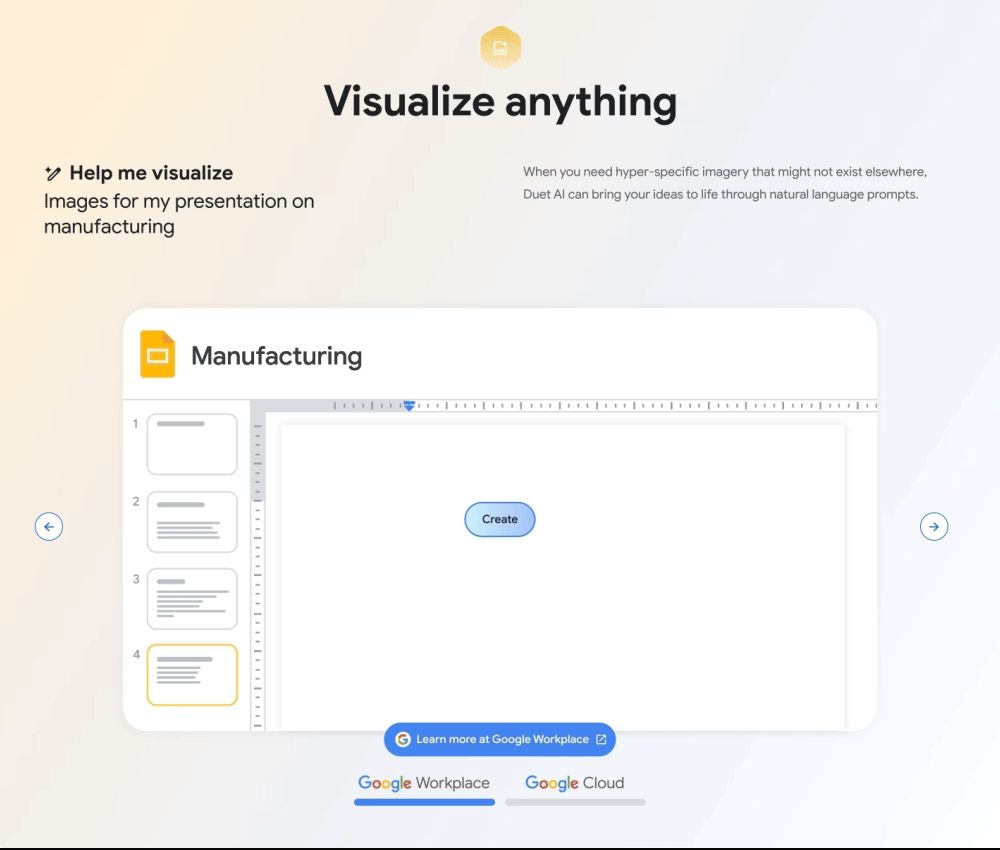This screenshot has width=1000, height=850.
Task: Switch to the Google Workplace tab
Action: point(424,788)
